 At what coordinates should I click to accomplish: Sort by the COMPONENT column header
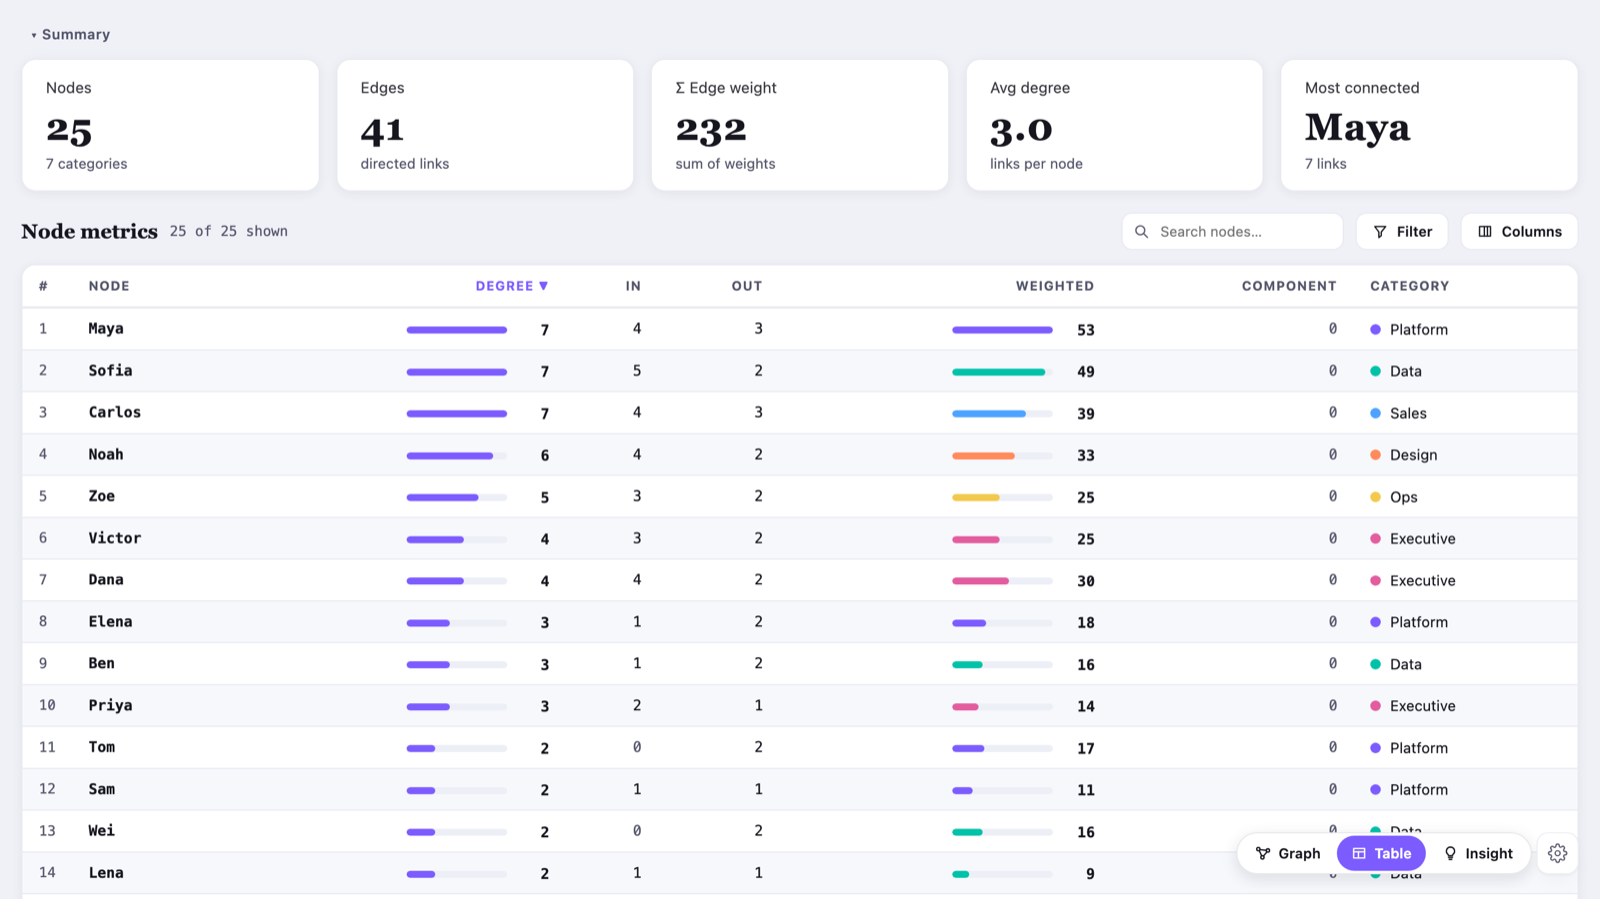pos(1289,286)
